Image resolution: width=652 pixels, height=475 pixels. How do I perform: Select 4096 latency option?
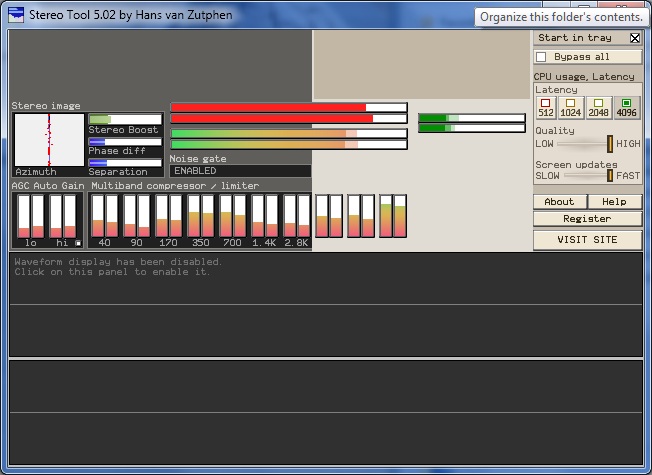coord(626,108)
